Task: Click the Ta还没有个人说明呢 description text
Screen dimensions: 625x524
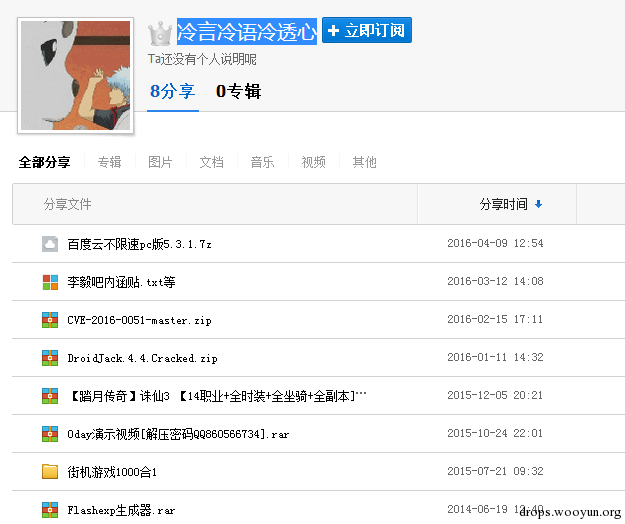Action: (x=202, y=59)
